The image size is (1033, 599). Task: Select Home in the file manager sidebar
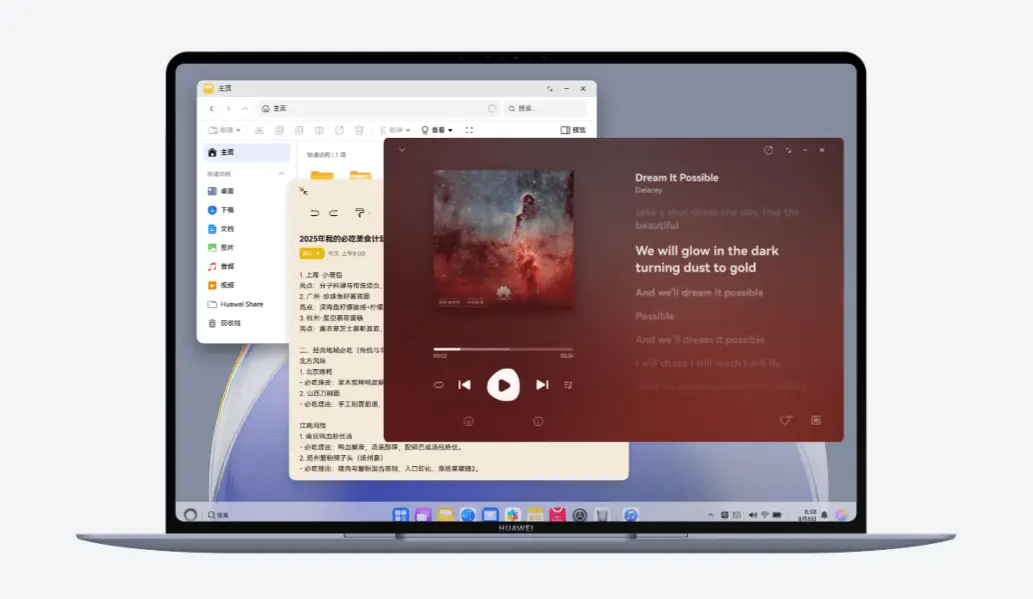click(x=247, y=152)
